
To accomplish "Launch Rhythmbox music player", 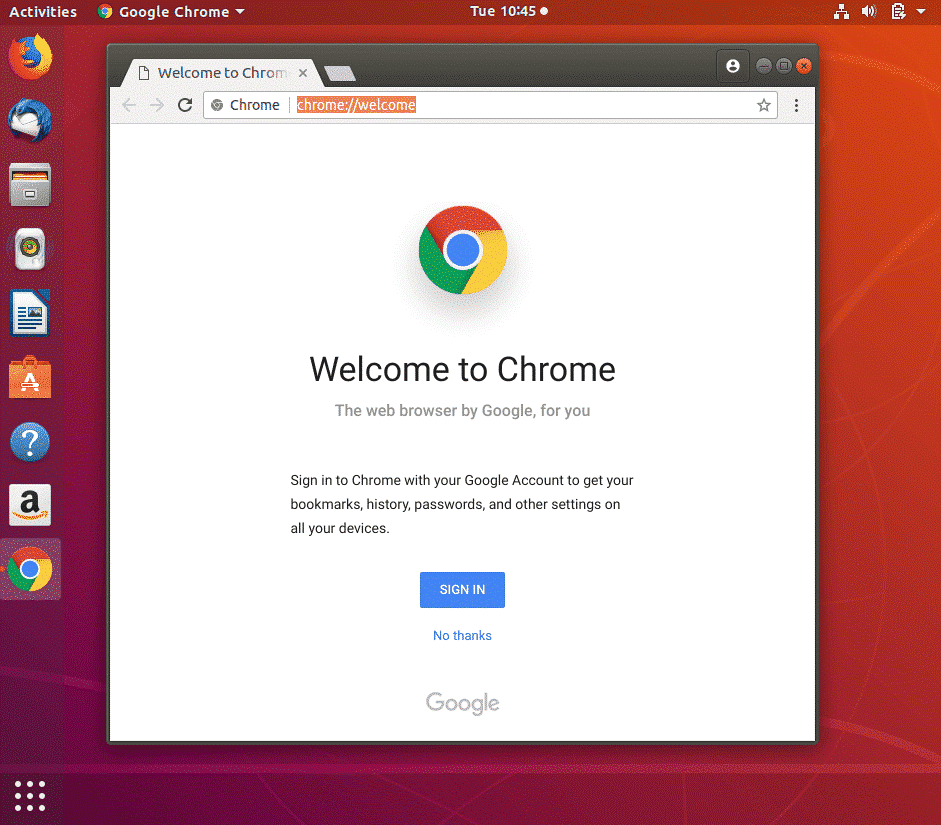I will (30, 248).
